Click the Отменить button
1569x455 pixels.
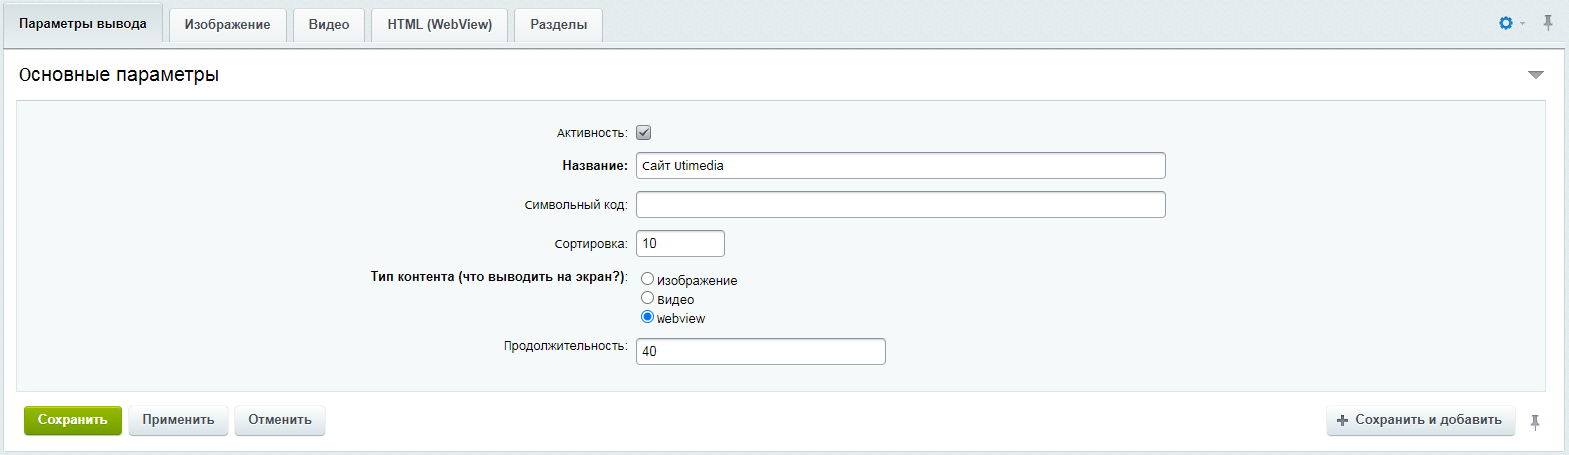point(280,420)
